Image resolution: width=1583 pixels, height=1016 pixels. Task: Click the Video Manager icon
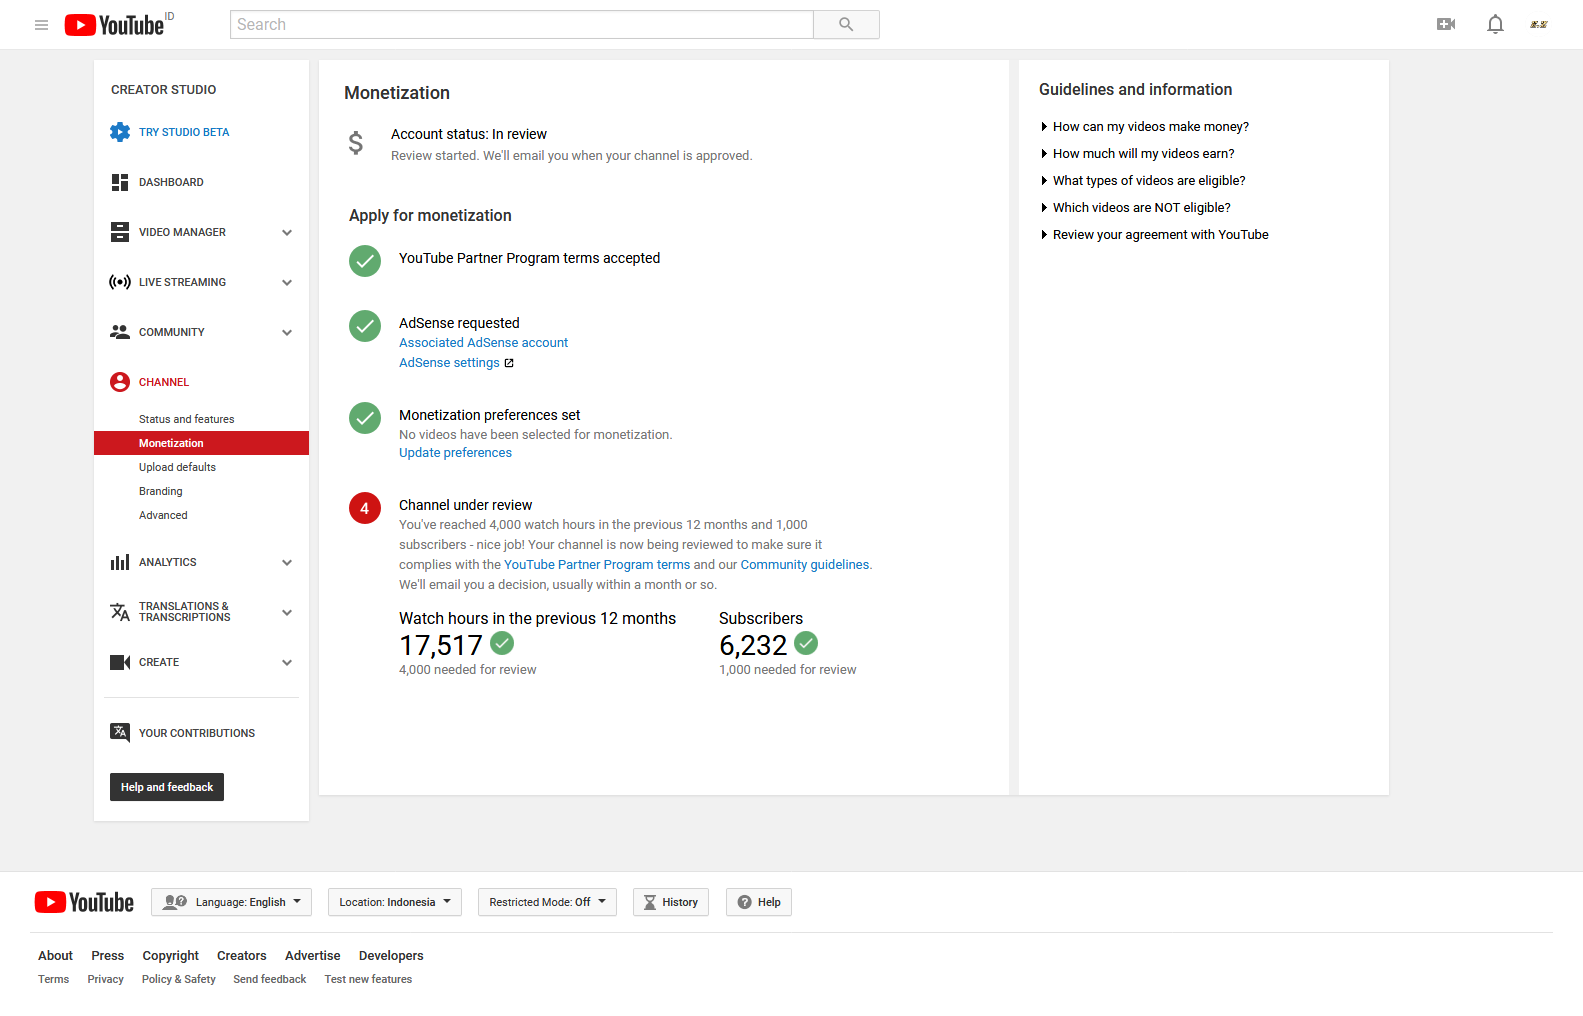(120, 232)
